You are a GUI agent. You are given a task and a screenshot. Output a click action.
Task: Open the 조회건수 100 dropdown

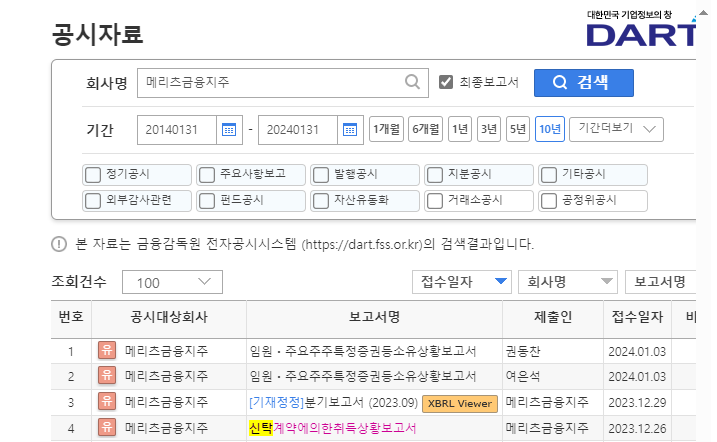tap(172, 282)
